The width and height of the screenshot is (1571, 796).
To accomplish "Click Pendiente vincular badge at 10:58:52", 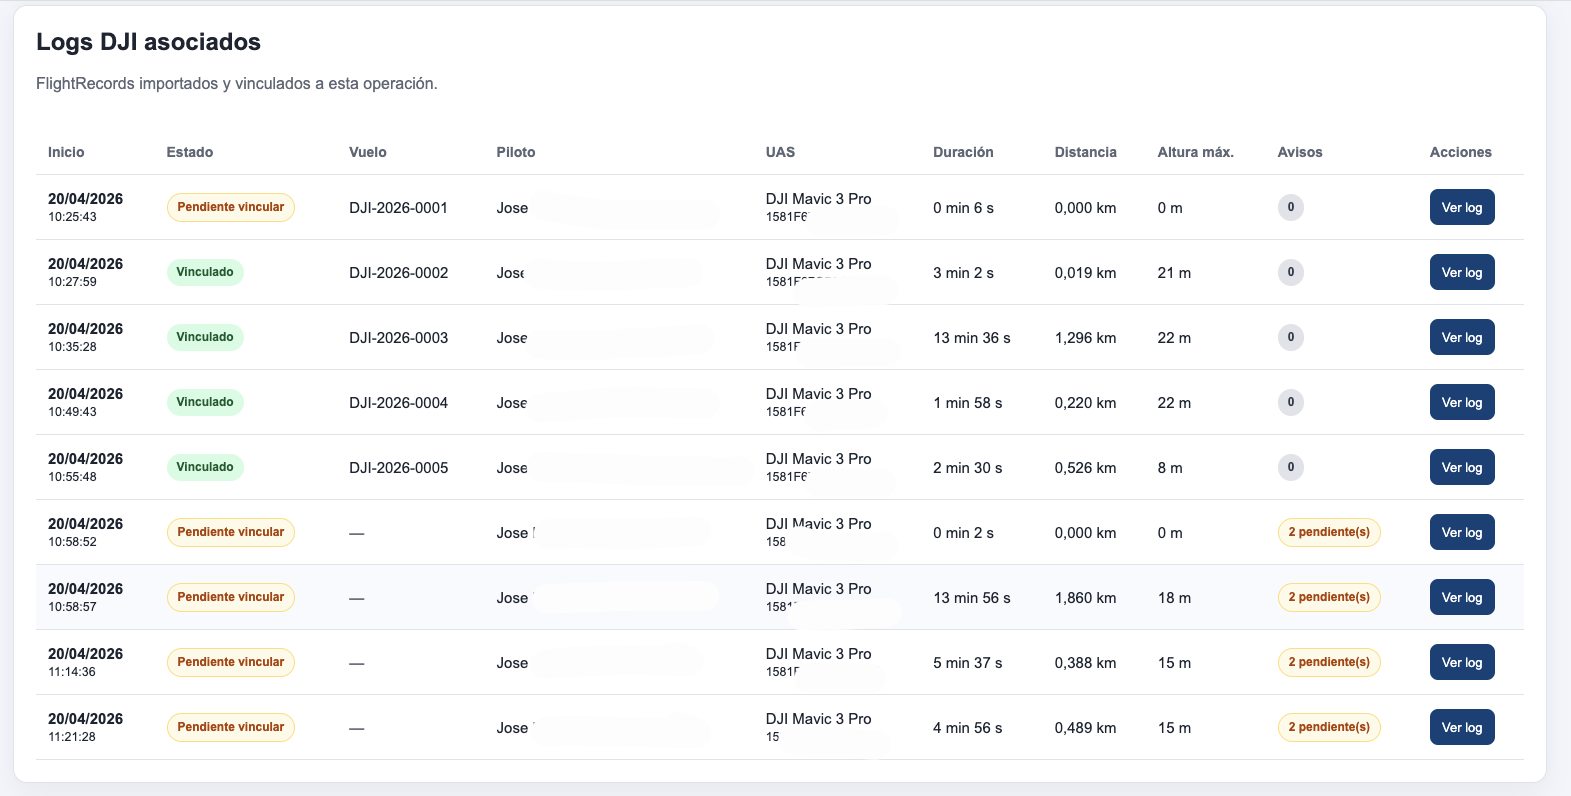I will (x=231, y=532).
